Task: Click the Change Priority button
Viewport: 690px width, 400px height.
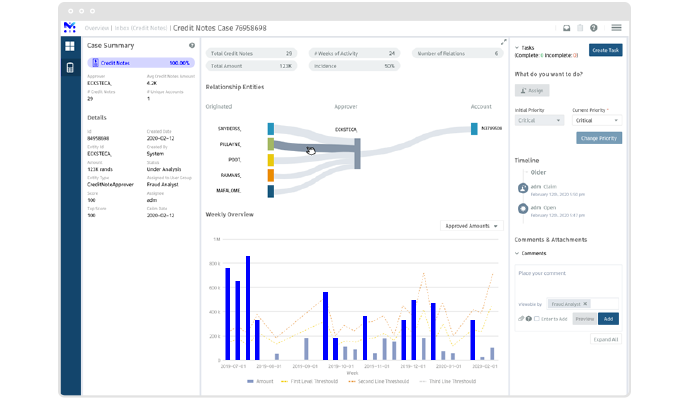Action: (599, 138)
